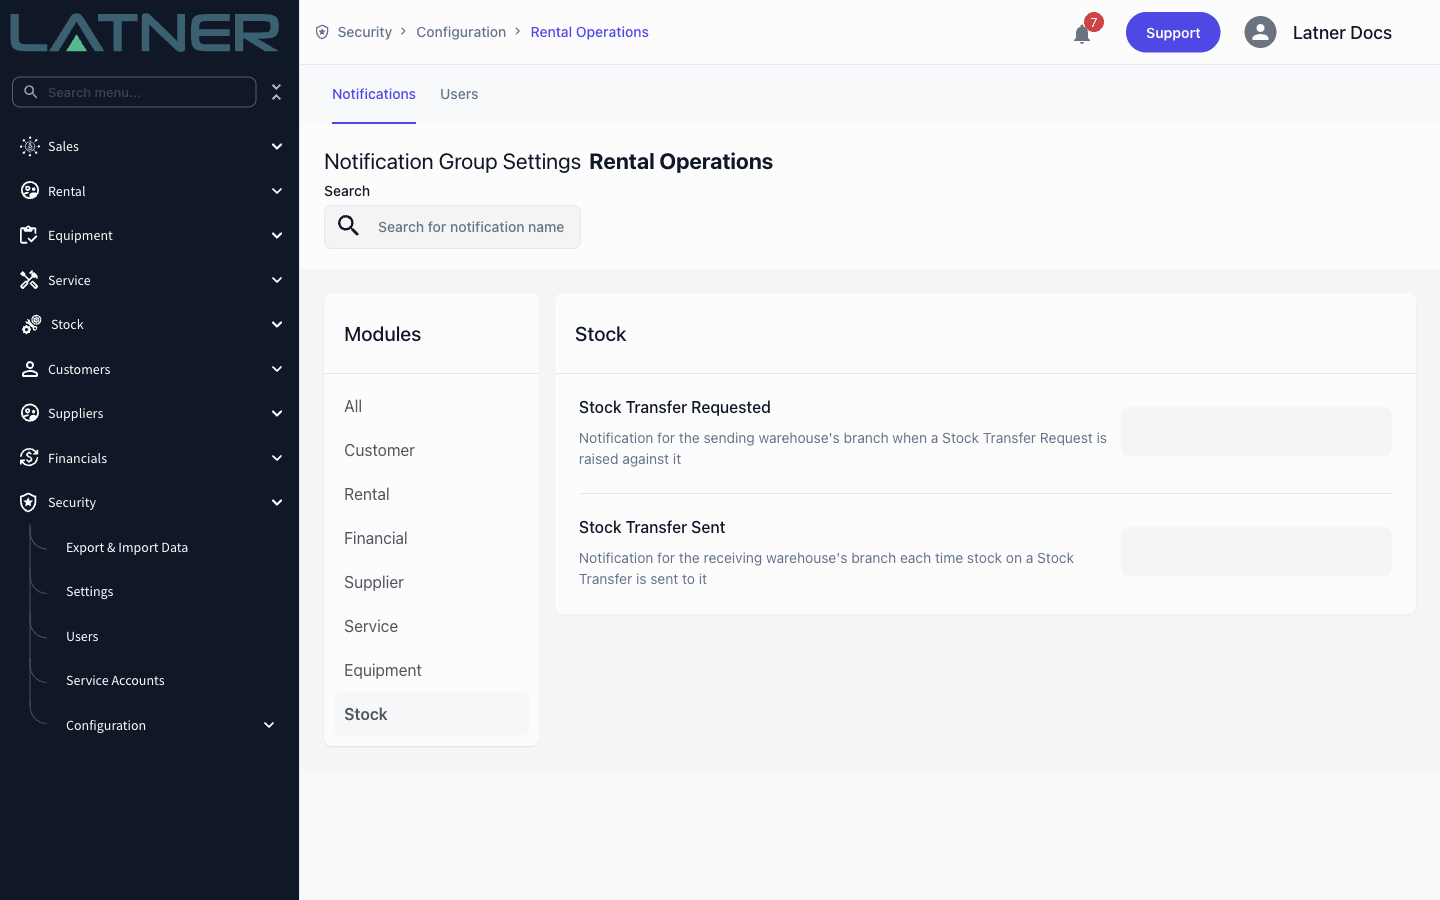Click the user avatar icon

point(1260,32)
